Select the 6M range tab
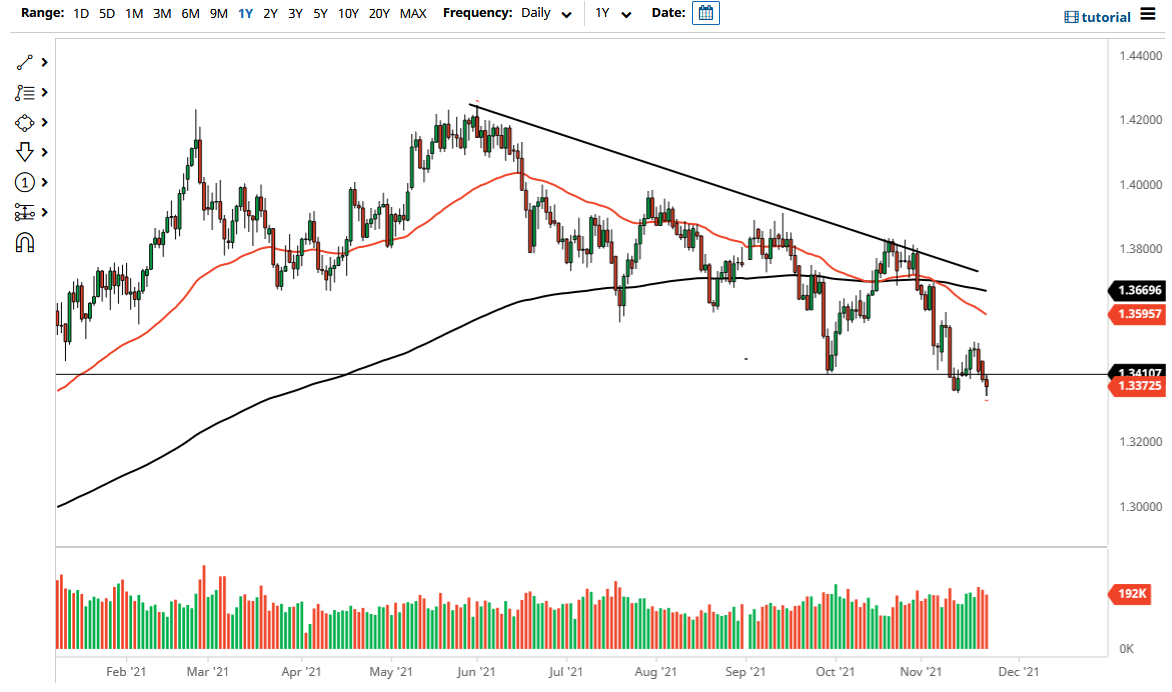Image resolution: width=1172 pixels, height=692 pixels. pos(190,14)
